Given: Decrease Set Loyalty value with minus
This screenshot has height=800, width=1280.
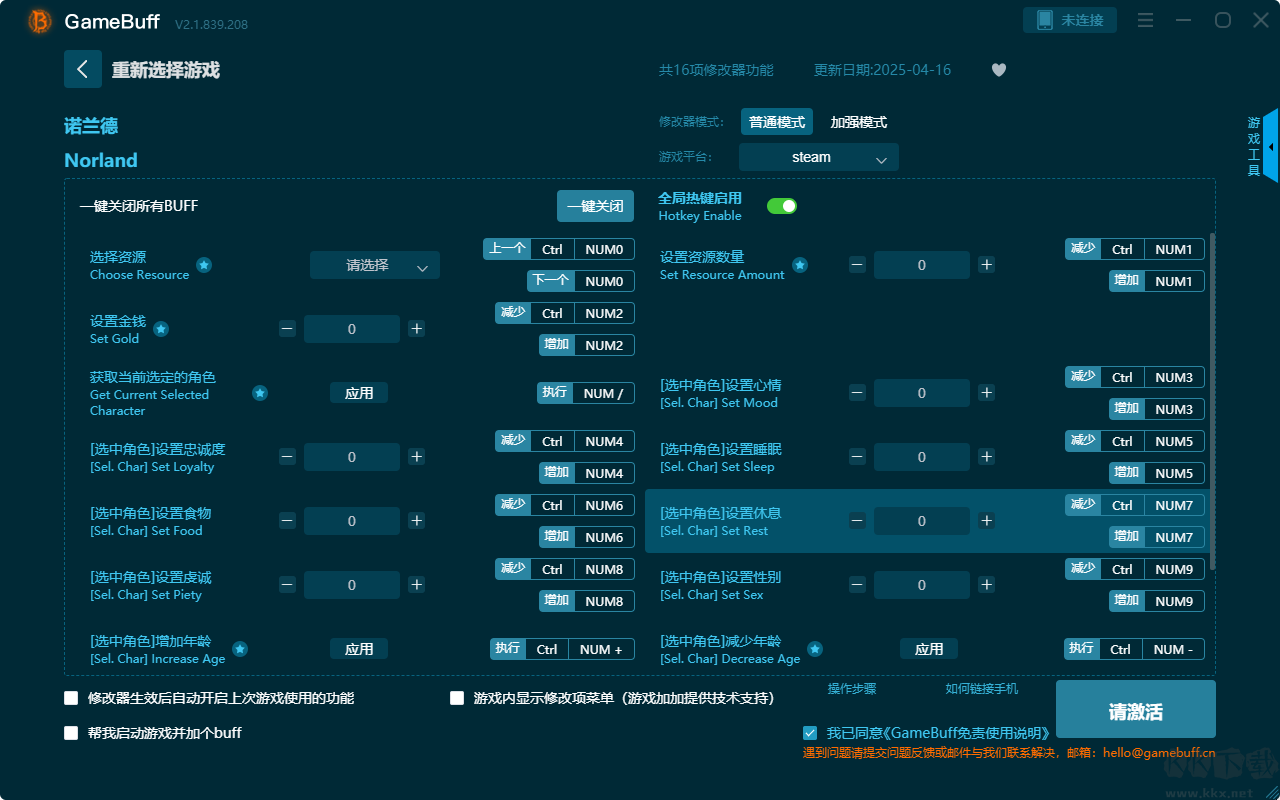Looking at the screenshot, I should point(287,457).
